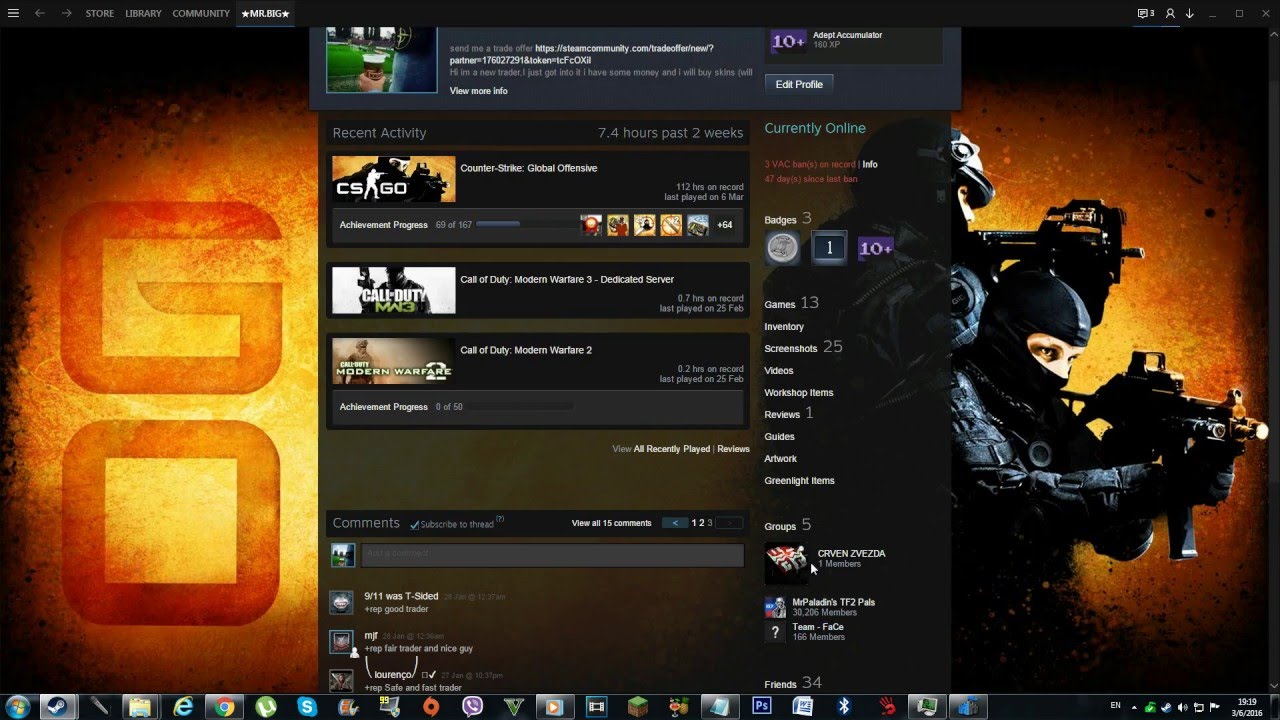The height and width of the screenshot is (720, 1280).
Task: Click the second CS:GO achievement icon
Action: point(618,225)
